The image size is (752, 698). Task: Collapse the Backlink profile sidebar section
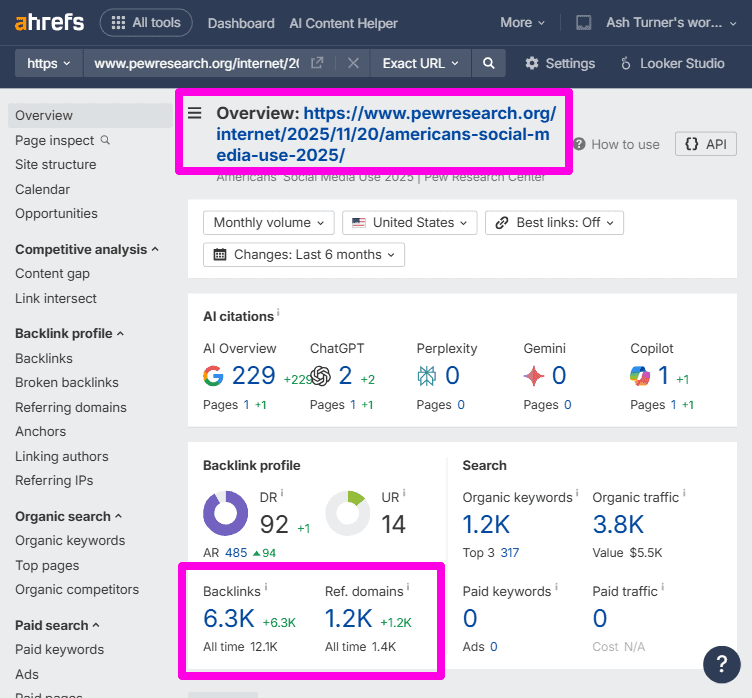pyautogui.click(x=70, y=333)
